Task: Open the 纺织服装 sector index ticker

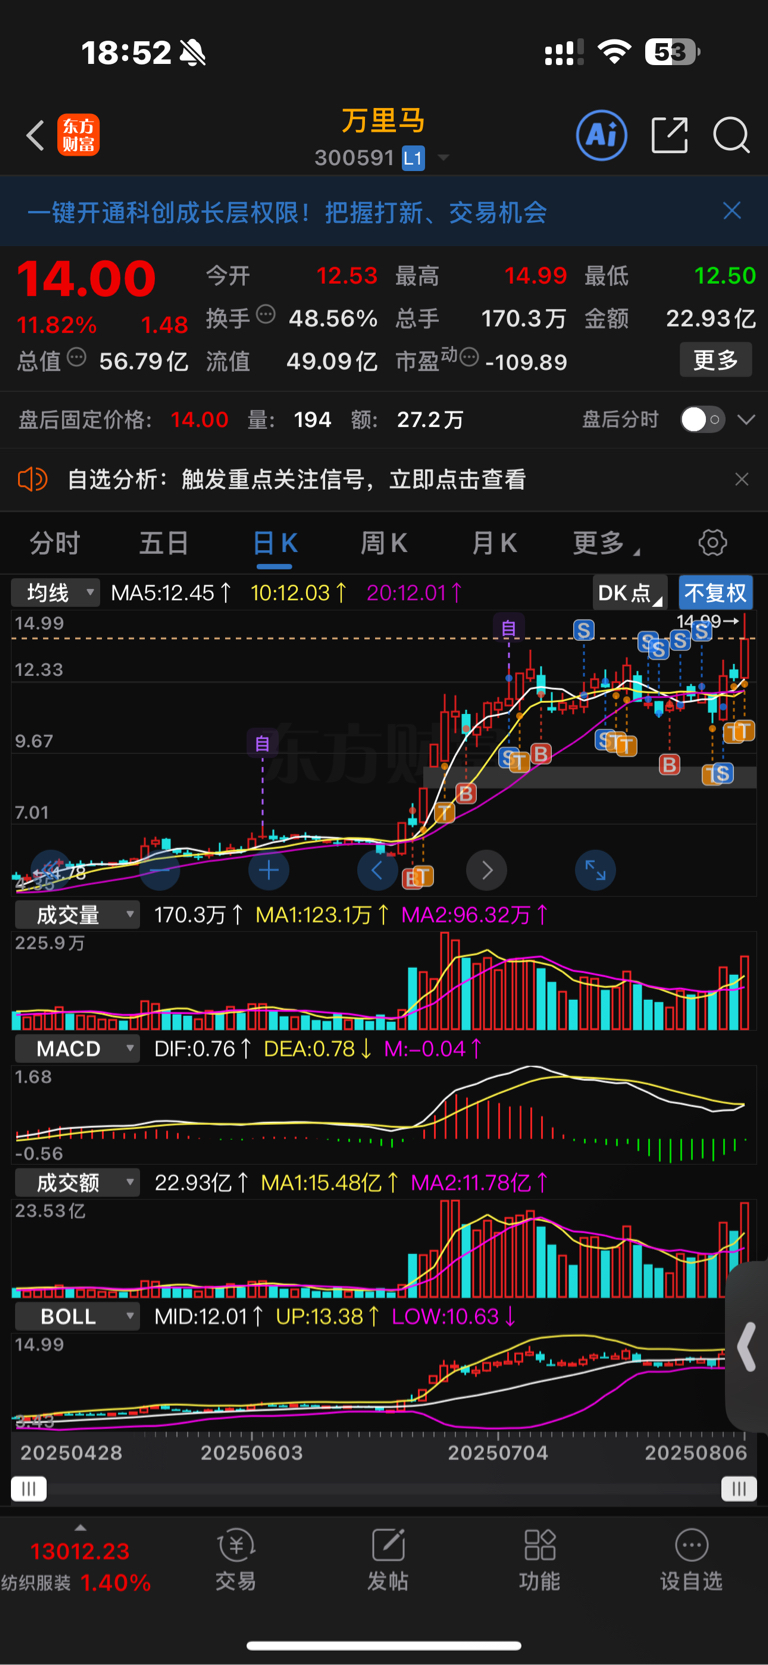Action: 77,1566
